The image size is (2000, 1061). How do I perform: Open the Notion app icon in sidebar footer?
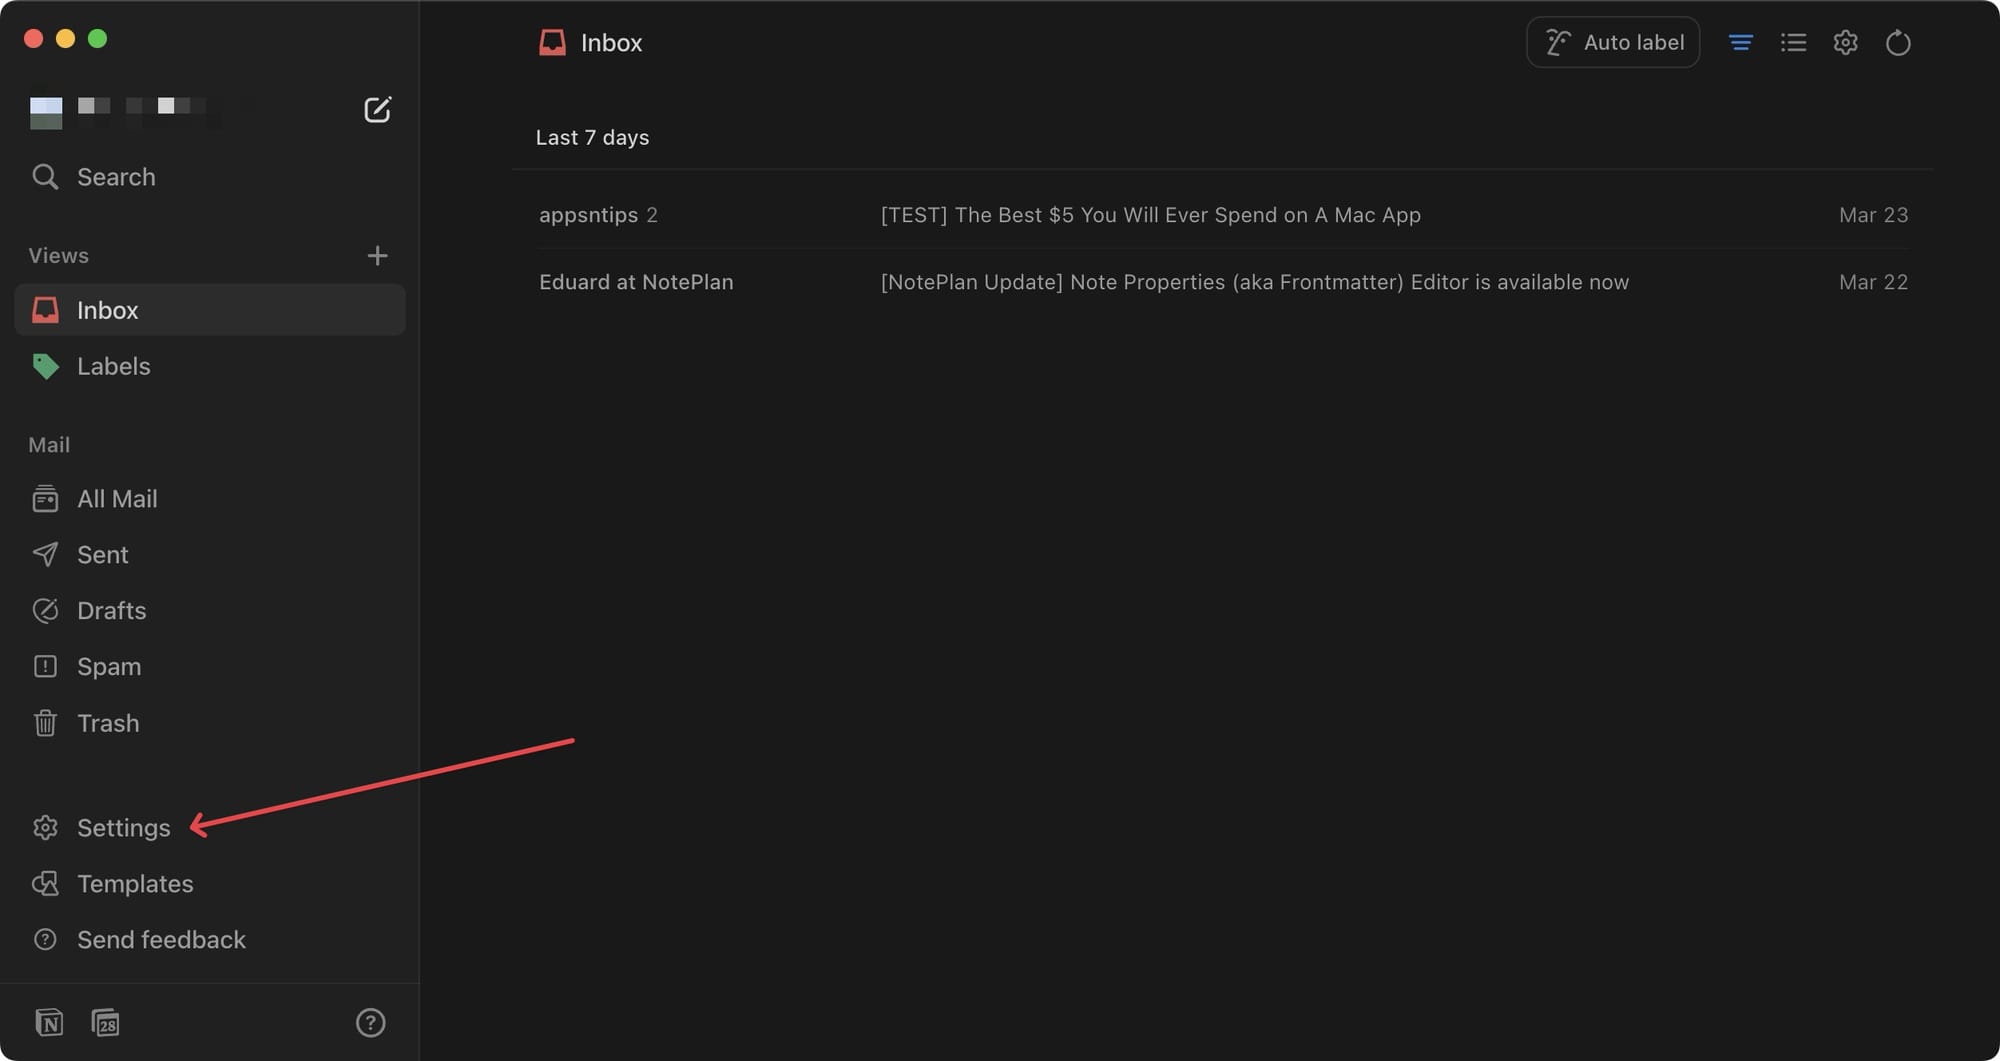[49, 1022]
